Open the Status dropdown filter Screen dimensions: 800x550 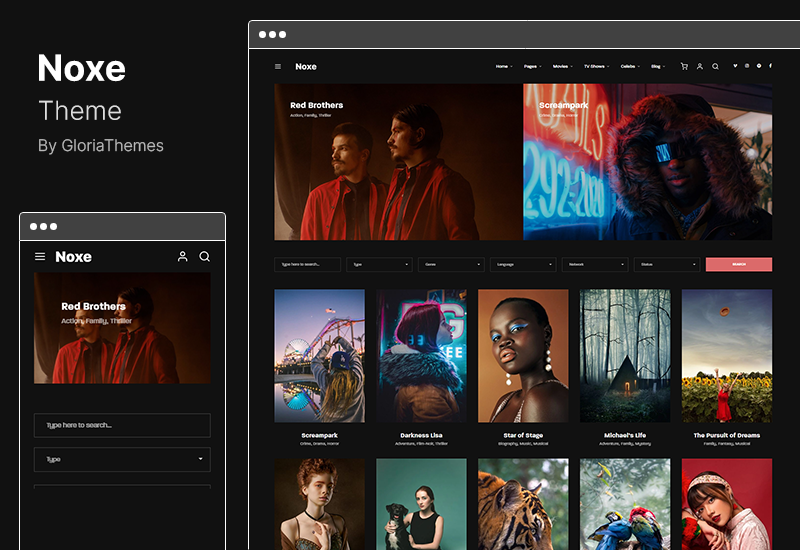click(667, 264)
